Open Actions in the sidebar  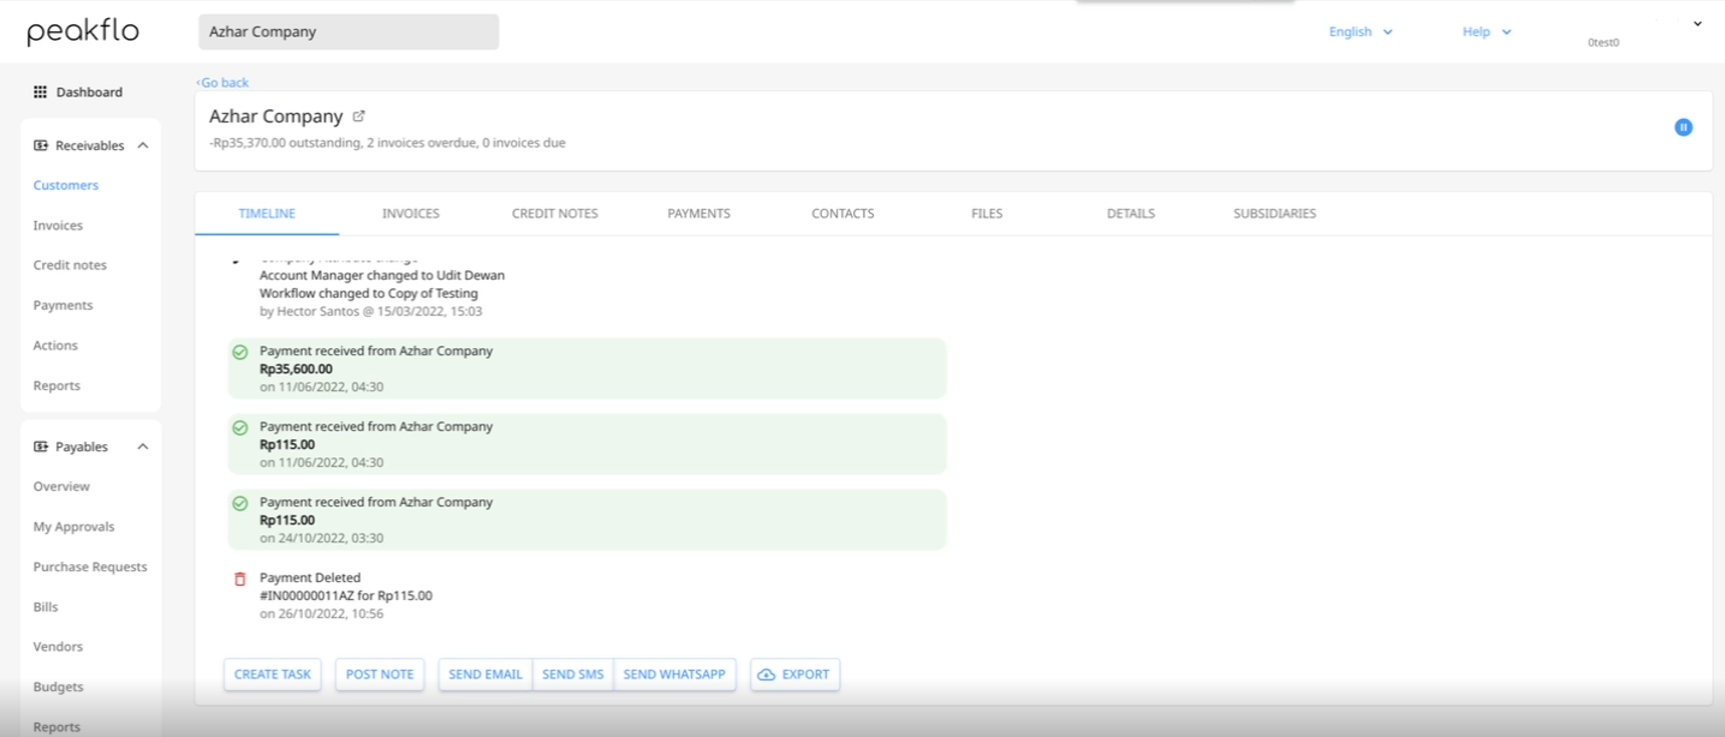[x=55, y=345]
